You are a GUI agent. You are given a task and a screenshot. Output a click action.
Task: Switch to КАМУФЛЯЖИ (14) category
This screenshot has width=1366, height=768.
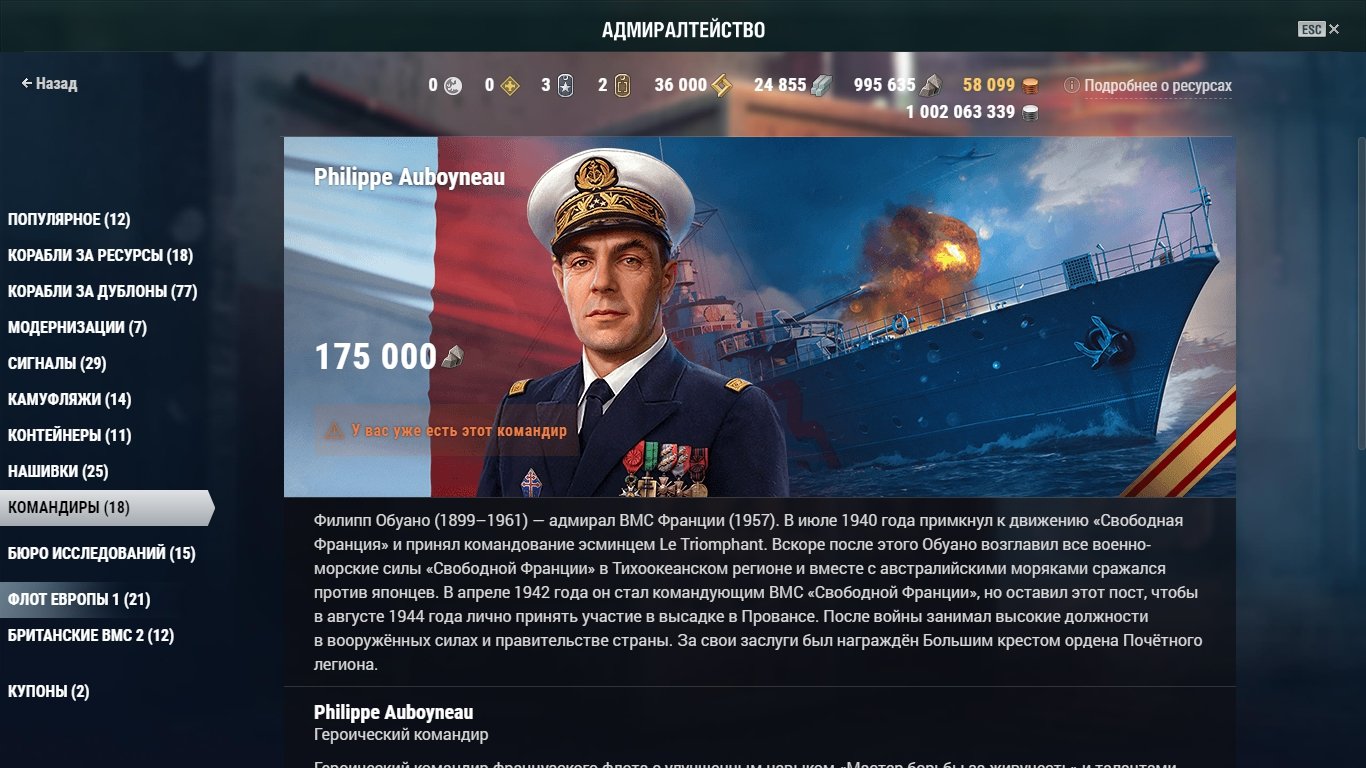[69, 399]
